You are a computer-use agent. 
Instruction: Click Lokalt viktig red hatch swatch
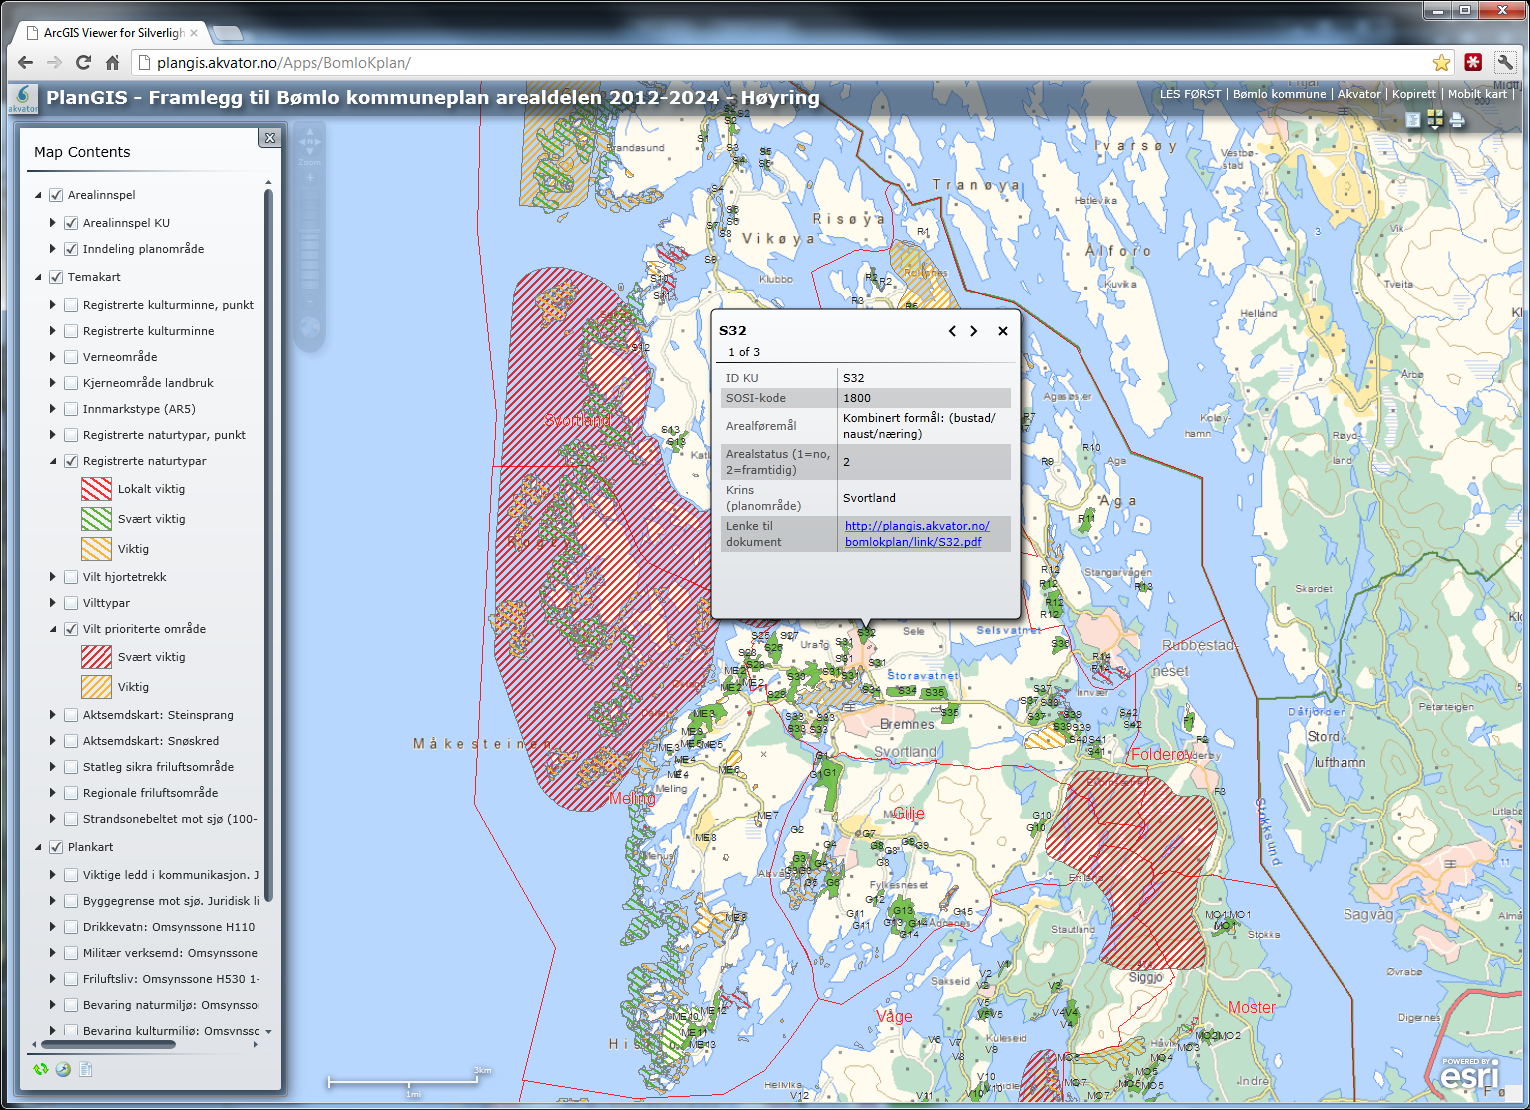click(96, 489)
